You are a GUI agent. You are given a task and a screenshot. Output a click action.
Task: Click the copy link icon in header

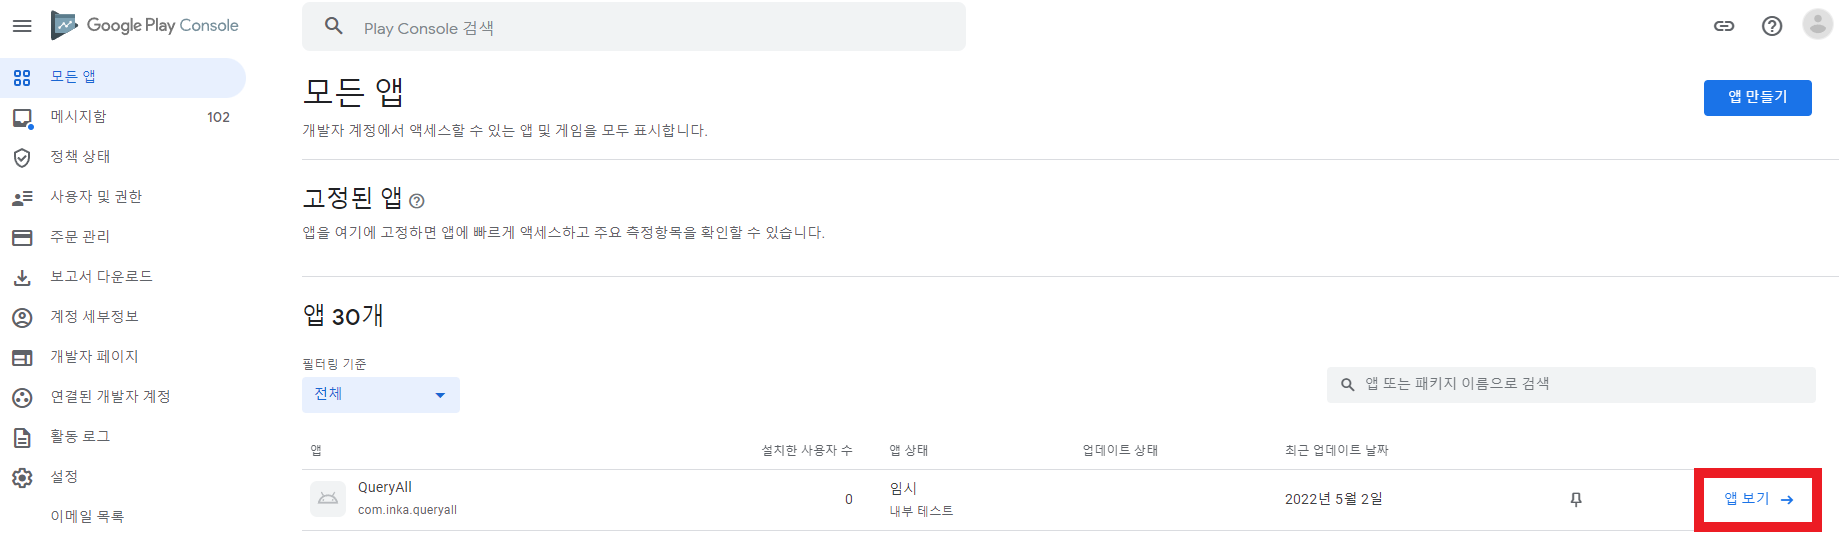(1724, 26)
